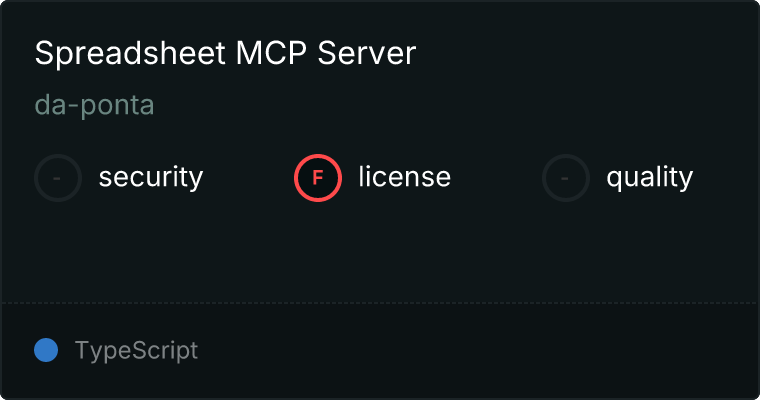Click the dash inside the security circle
Viewport: 760px width, 400px height.
(x=57, y=178)
